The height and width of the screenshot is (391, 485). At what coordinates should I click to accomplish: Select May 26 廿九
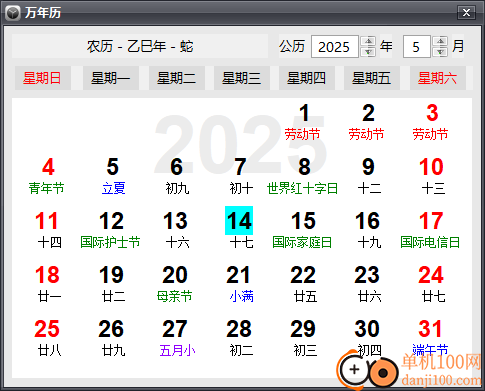[x=113, y=338]
